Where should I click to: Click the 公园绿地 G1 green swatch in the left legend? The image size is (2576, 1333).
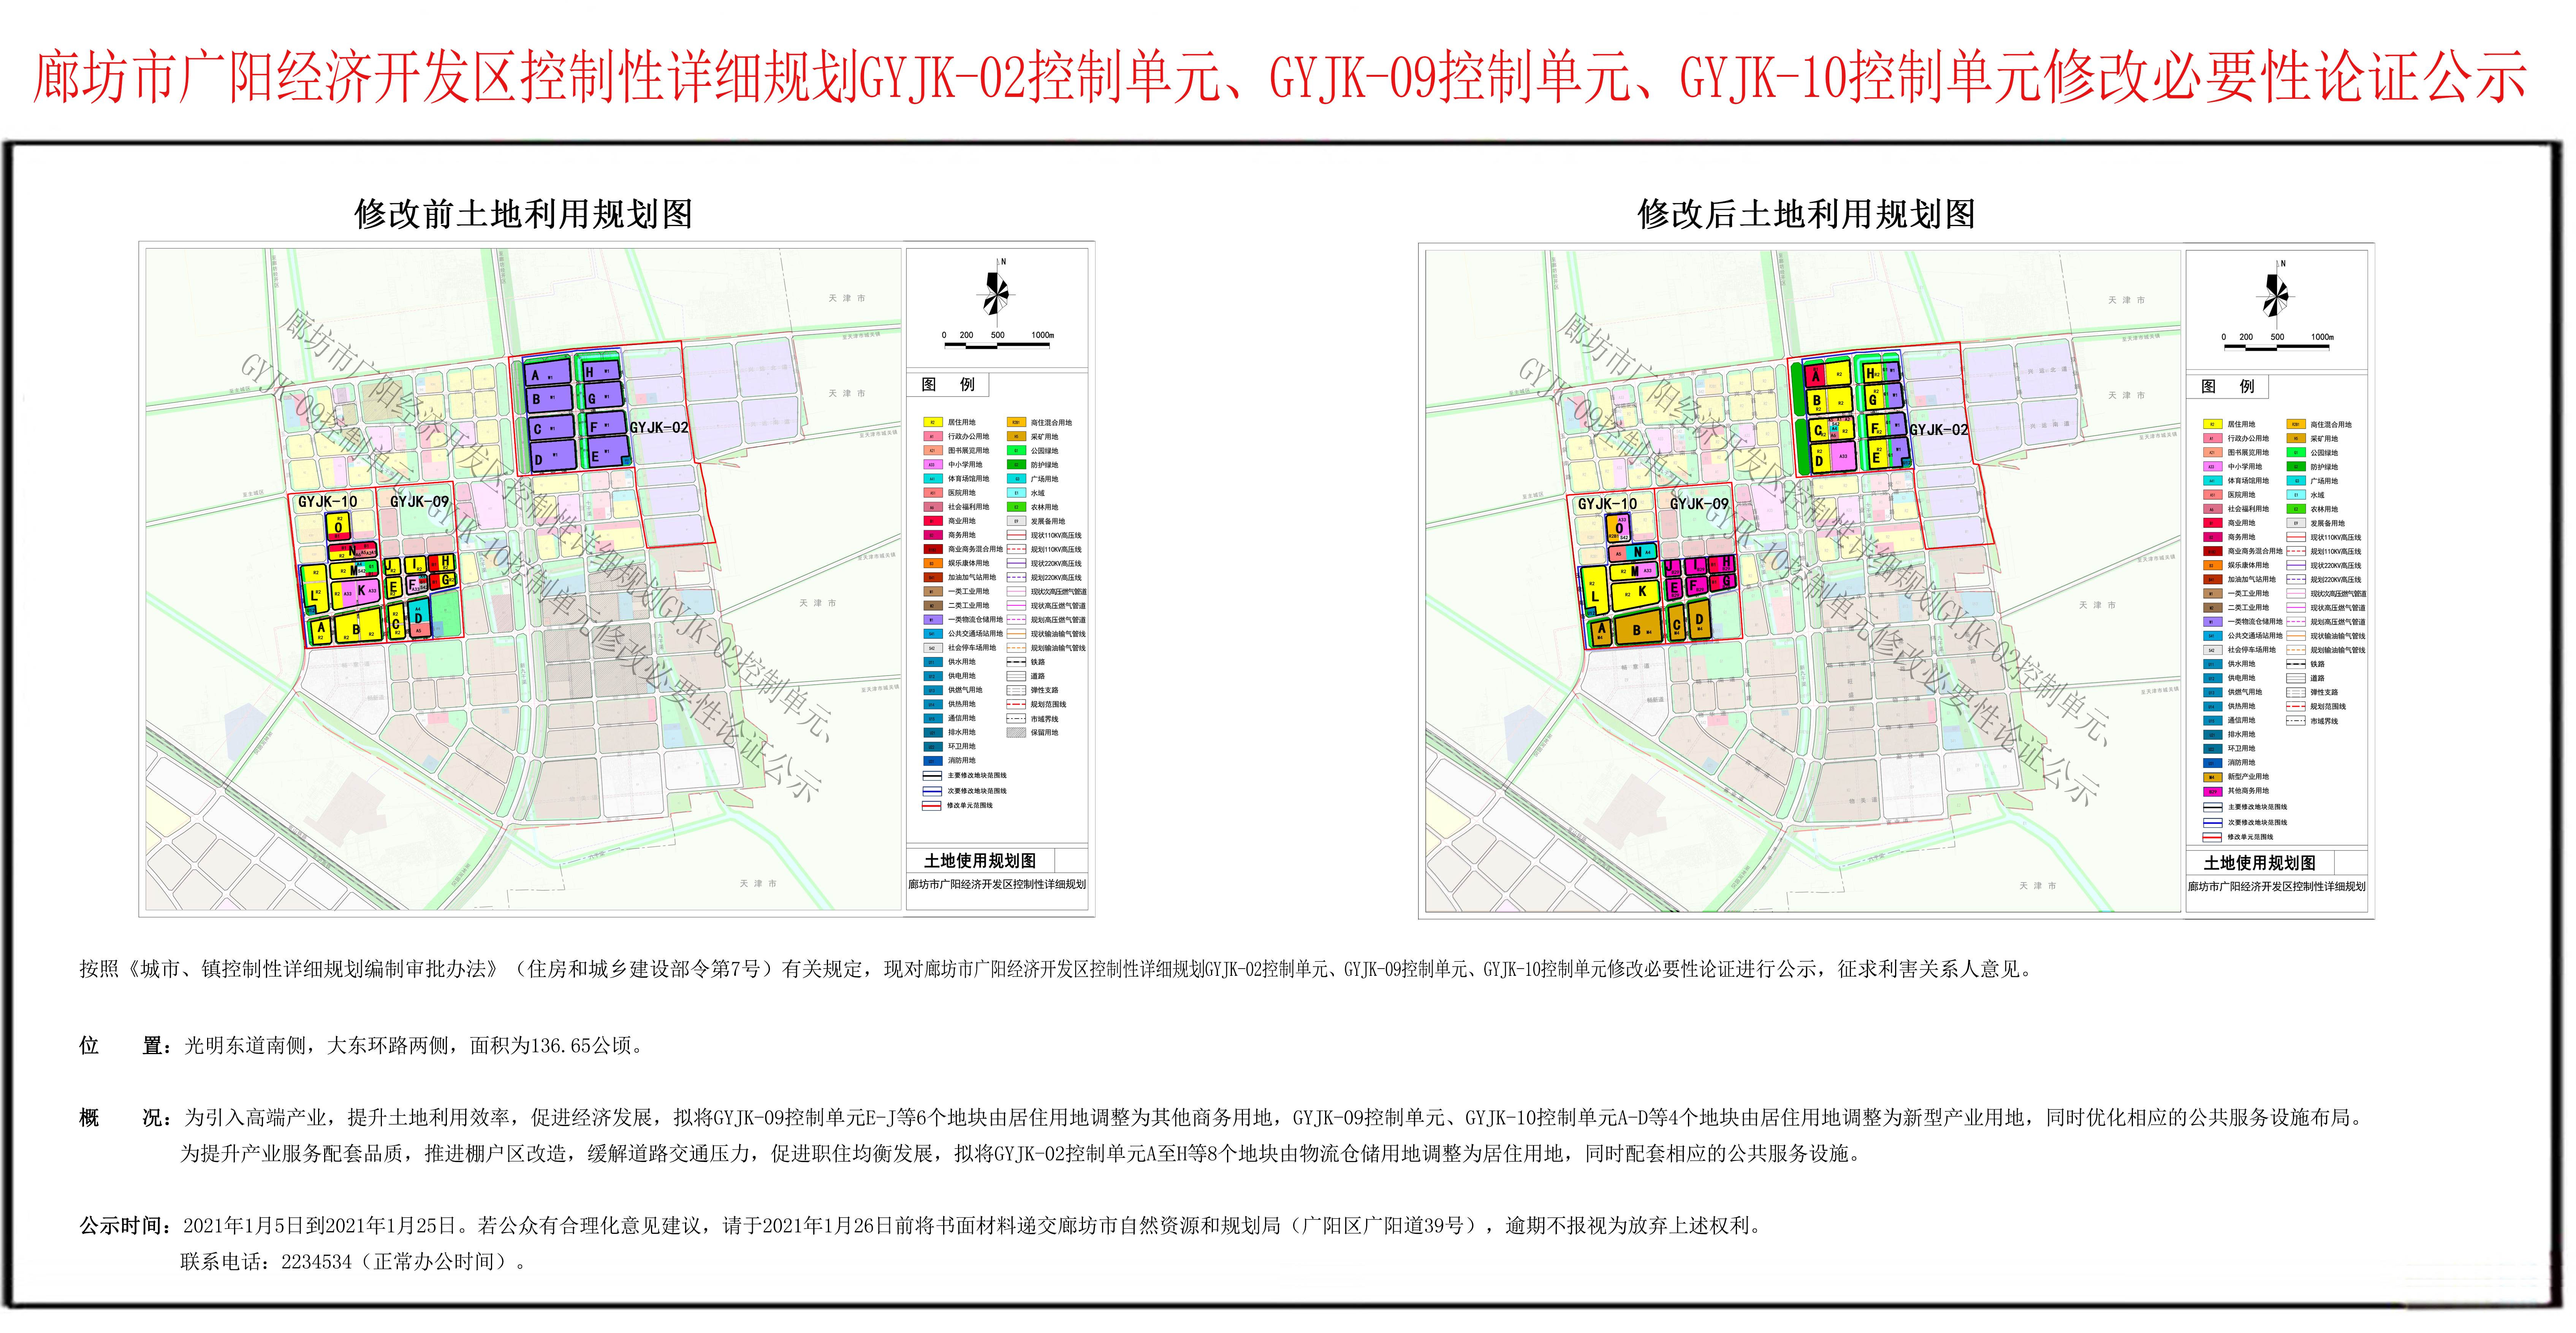point(1017,451)
